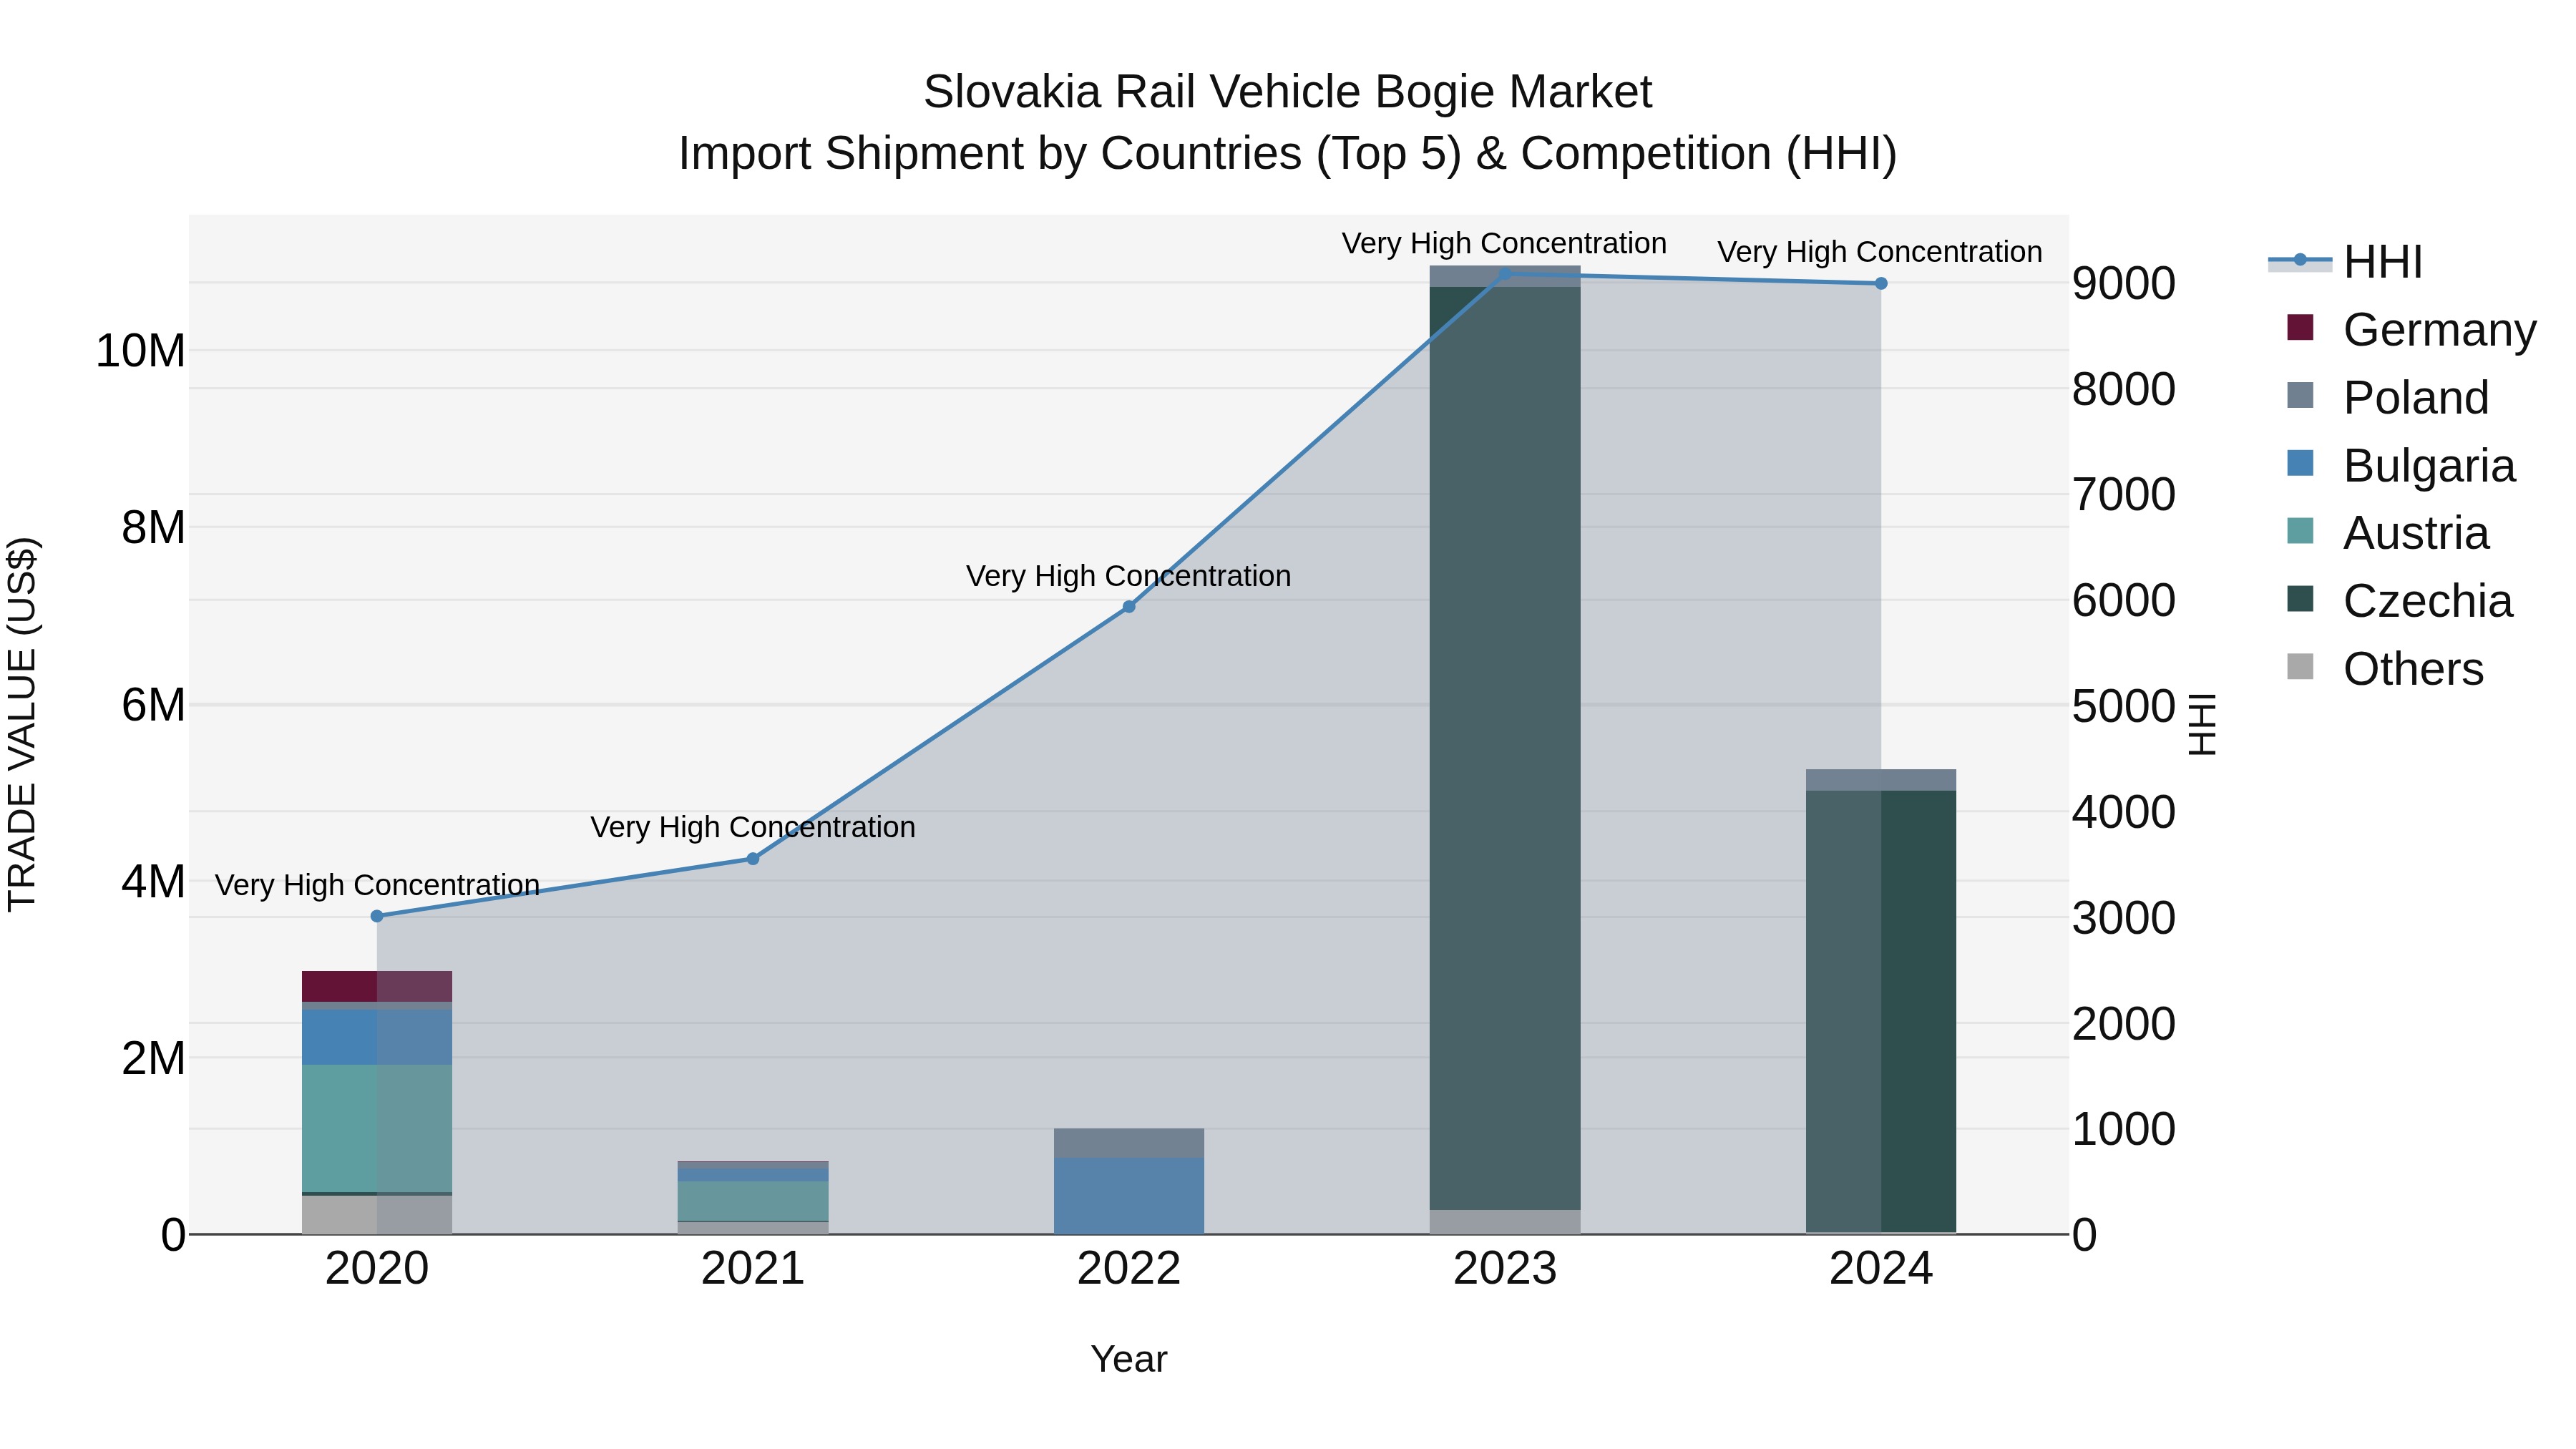Click the Czechia legend color swatch
The image size is (2576, 1449).
pos(2300,599)
